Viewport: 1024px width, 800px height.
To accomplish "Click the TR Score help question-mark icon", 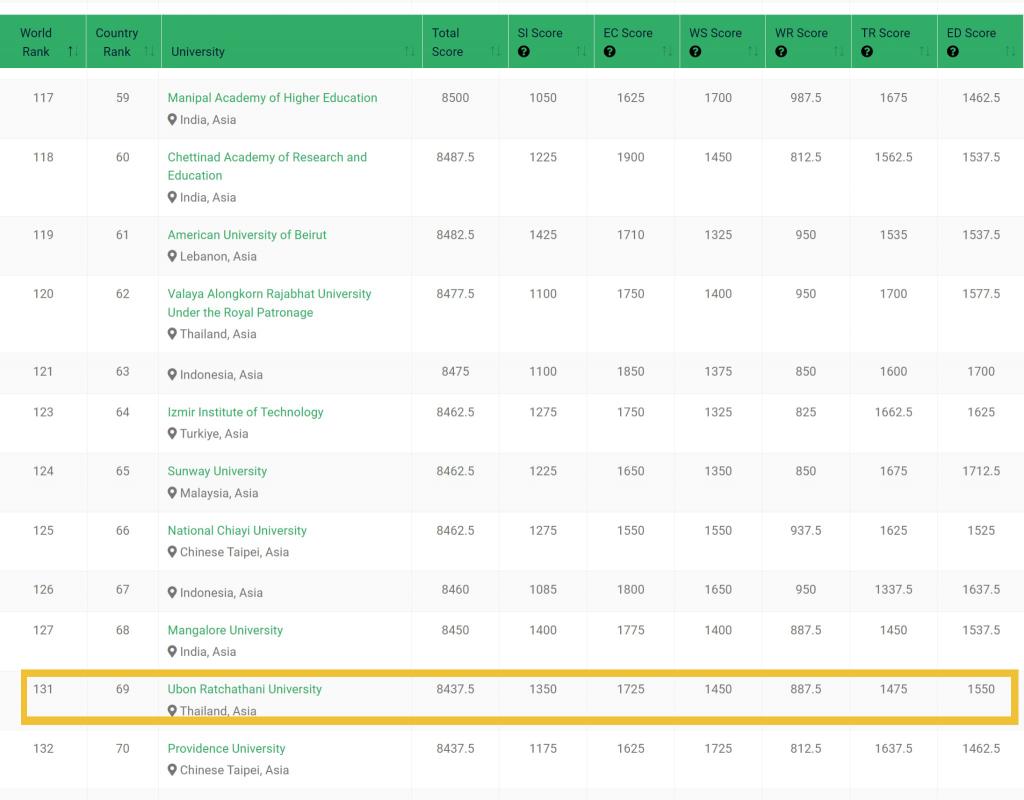I will (x=867, y=52).
